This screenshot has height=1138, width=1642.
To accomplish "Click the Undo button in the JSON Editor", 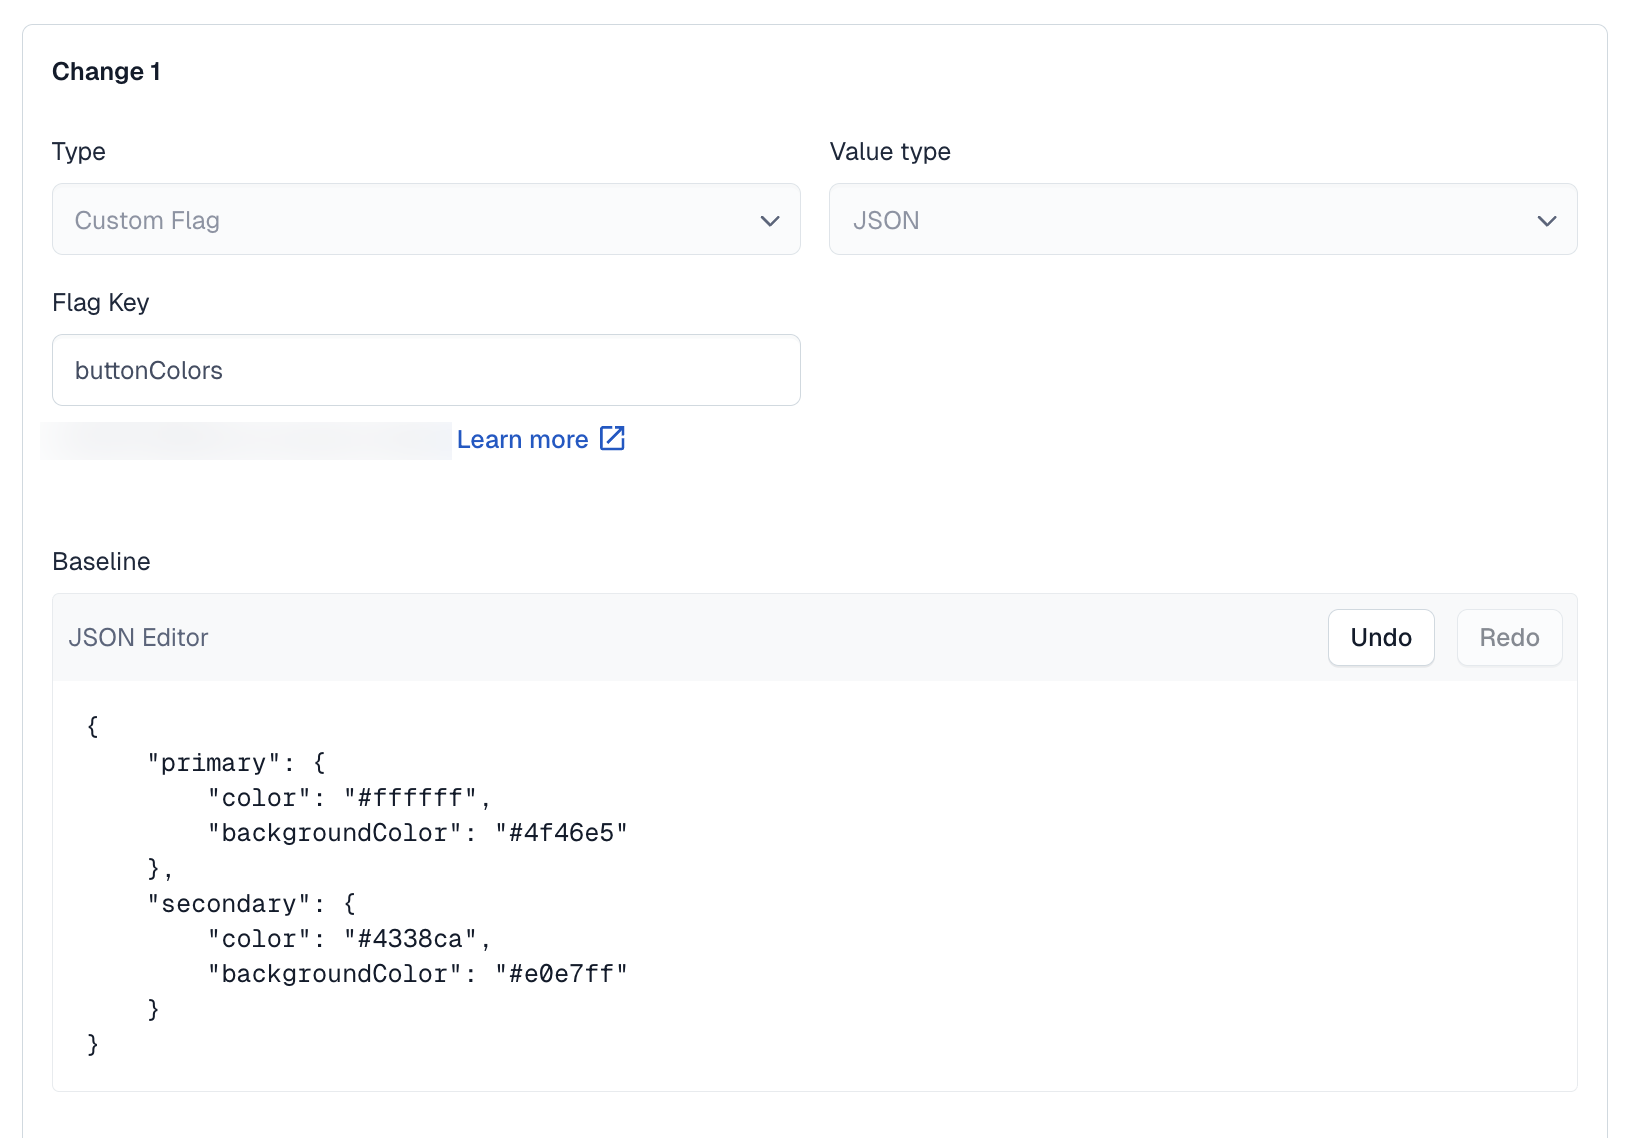I will 1380,637.
